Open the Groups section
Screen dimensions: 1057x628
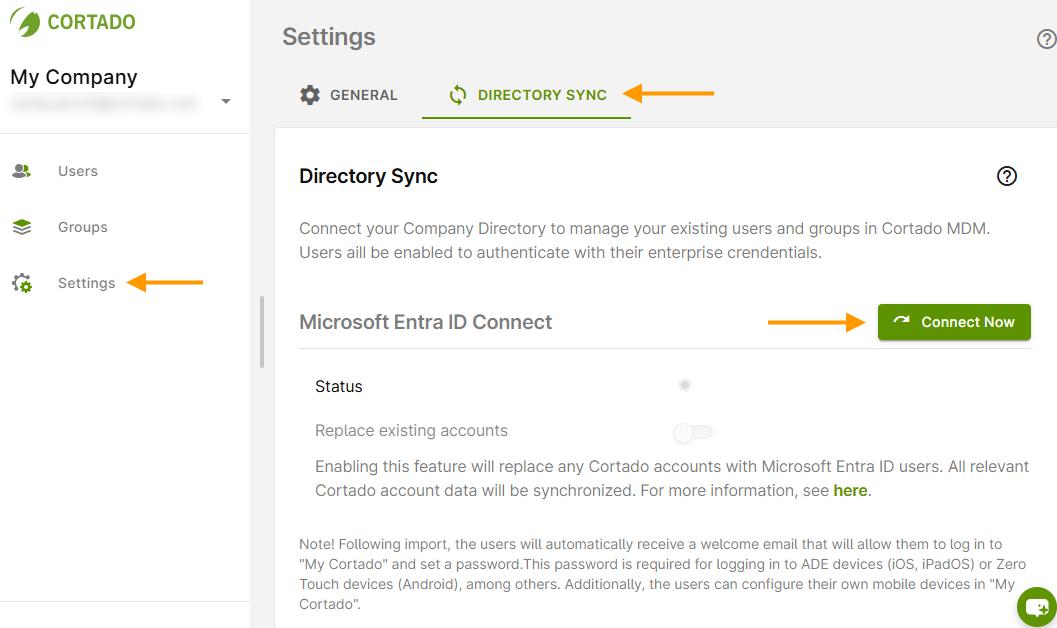pyautogui.click(x=82, y=227)
